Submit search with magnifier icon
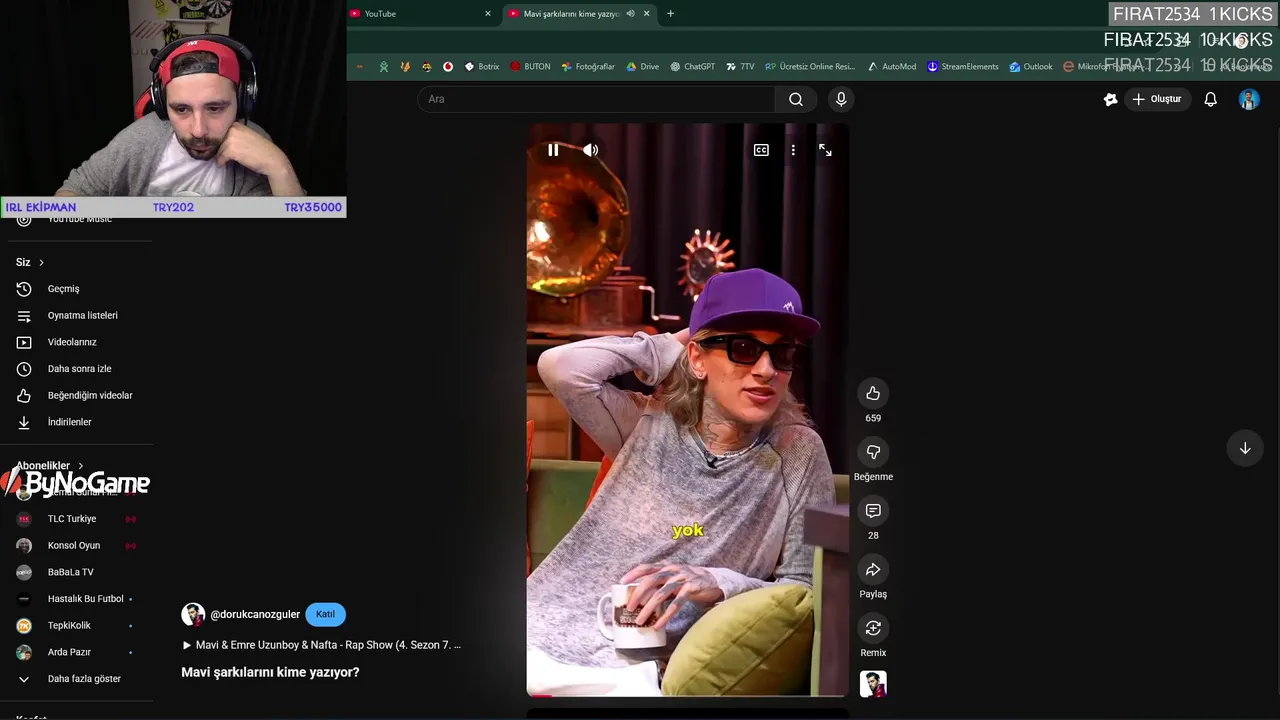1280x720 pixels. (x=796, y=99)
